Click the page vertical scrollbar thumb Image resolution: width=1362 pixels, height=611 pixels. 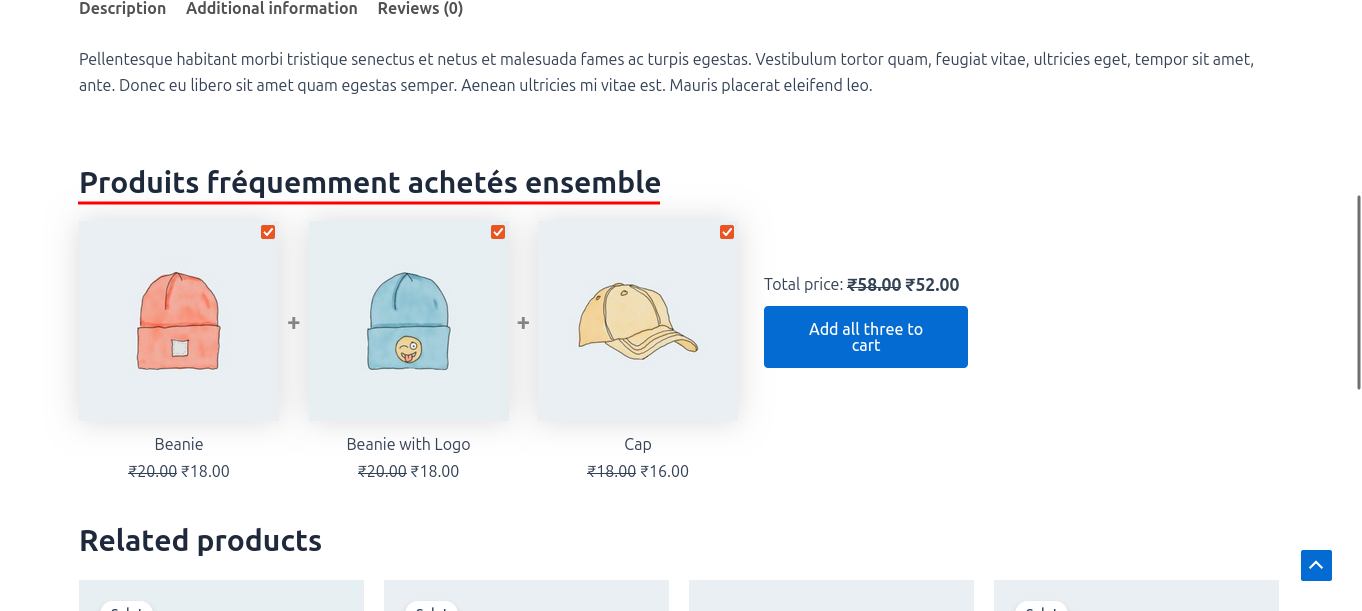coord(1358,292)
